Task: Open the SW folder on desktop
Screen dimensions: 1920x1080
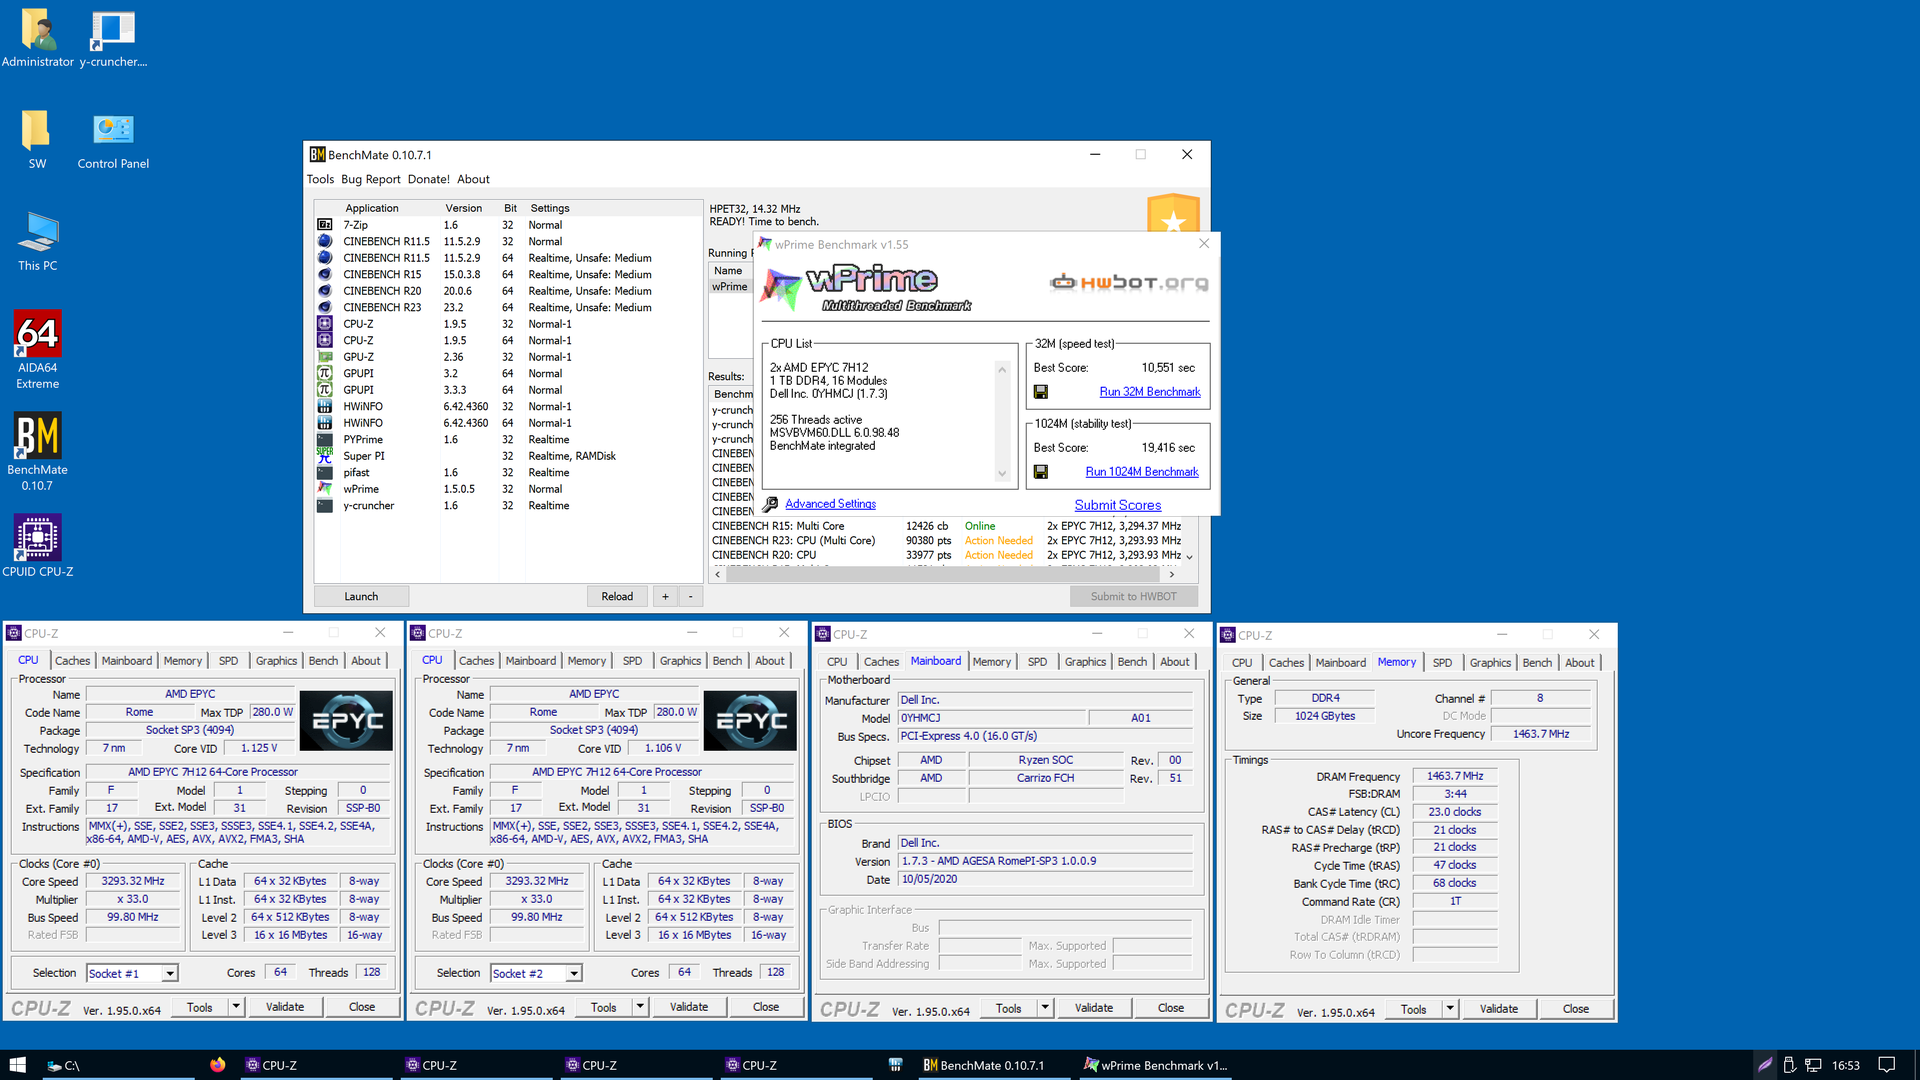Action: [x=37, y=140]
